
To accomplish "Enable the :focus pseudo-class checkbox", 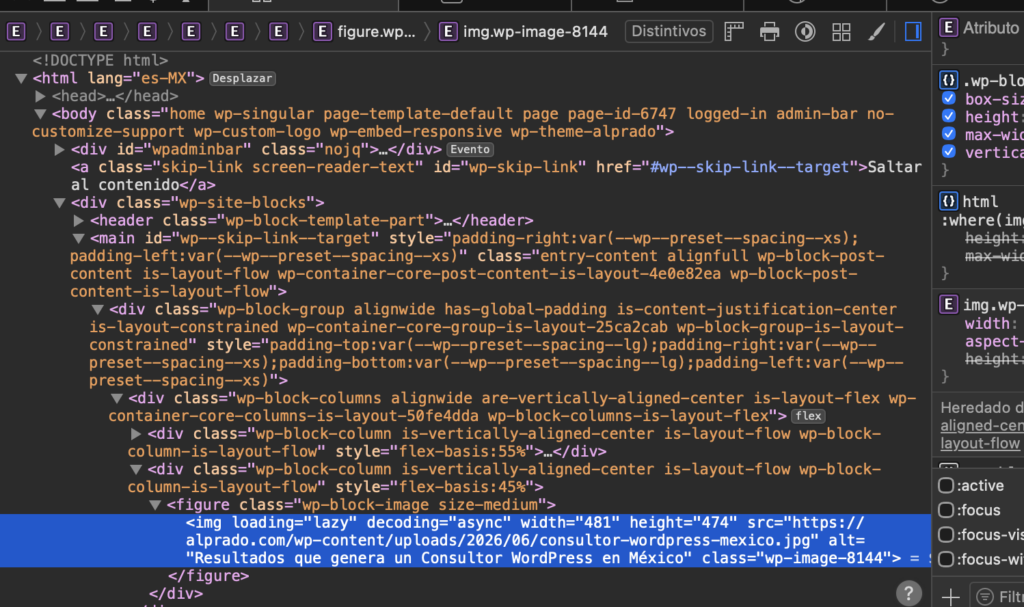I will (946, 510).
